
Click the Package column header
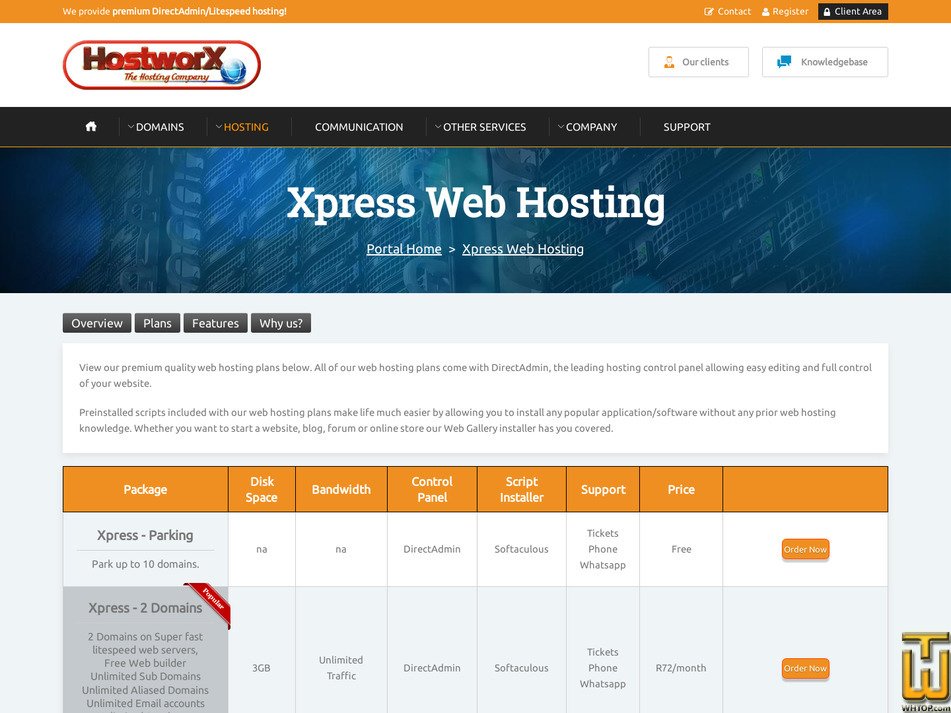pyautogui.click(x=145, y=489)
